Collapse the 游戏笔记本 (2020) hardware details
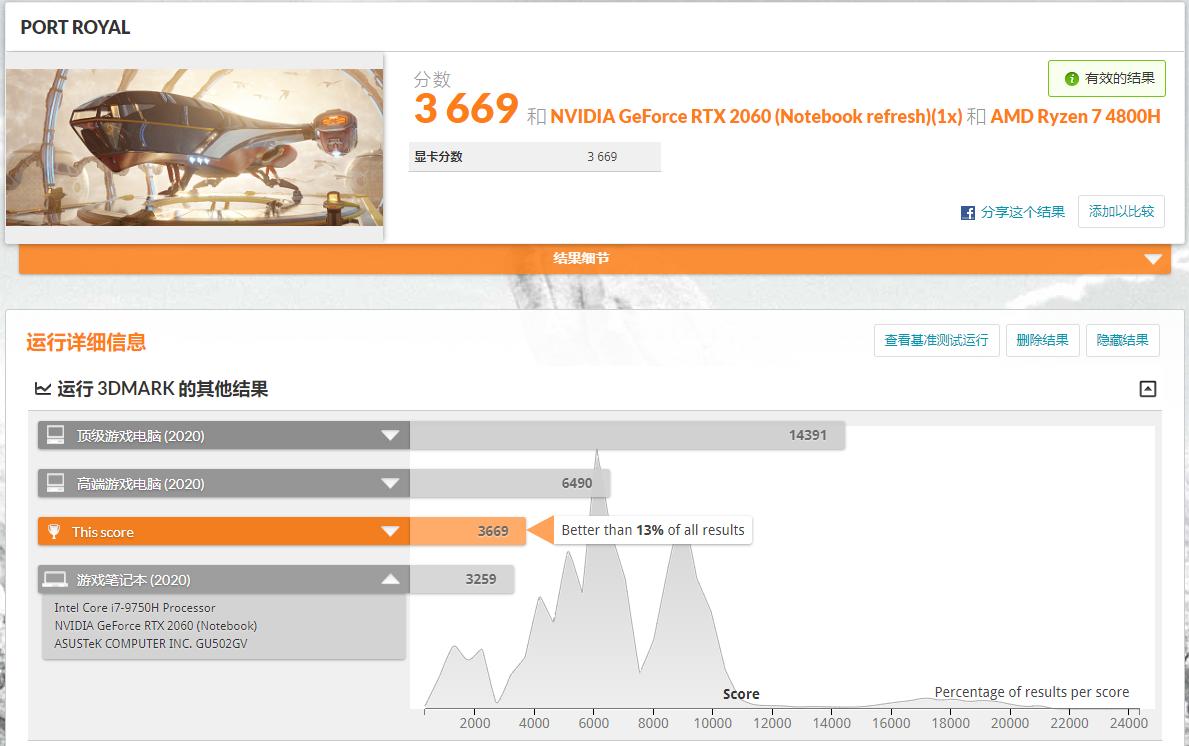 (391, 578)
